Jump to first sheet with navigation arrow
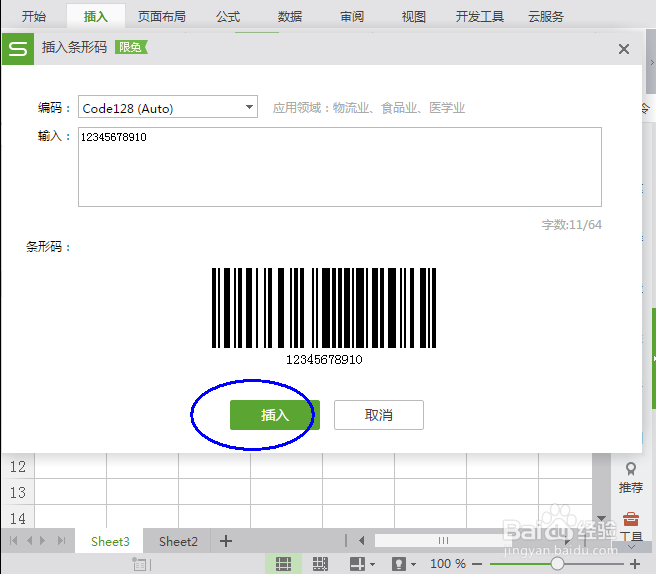Image resolution: width=656 pixels, height=574 pixels. click(x=13, y=541)
